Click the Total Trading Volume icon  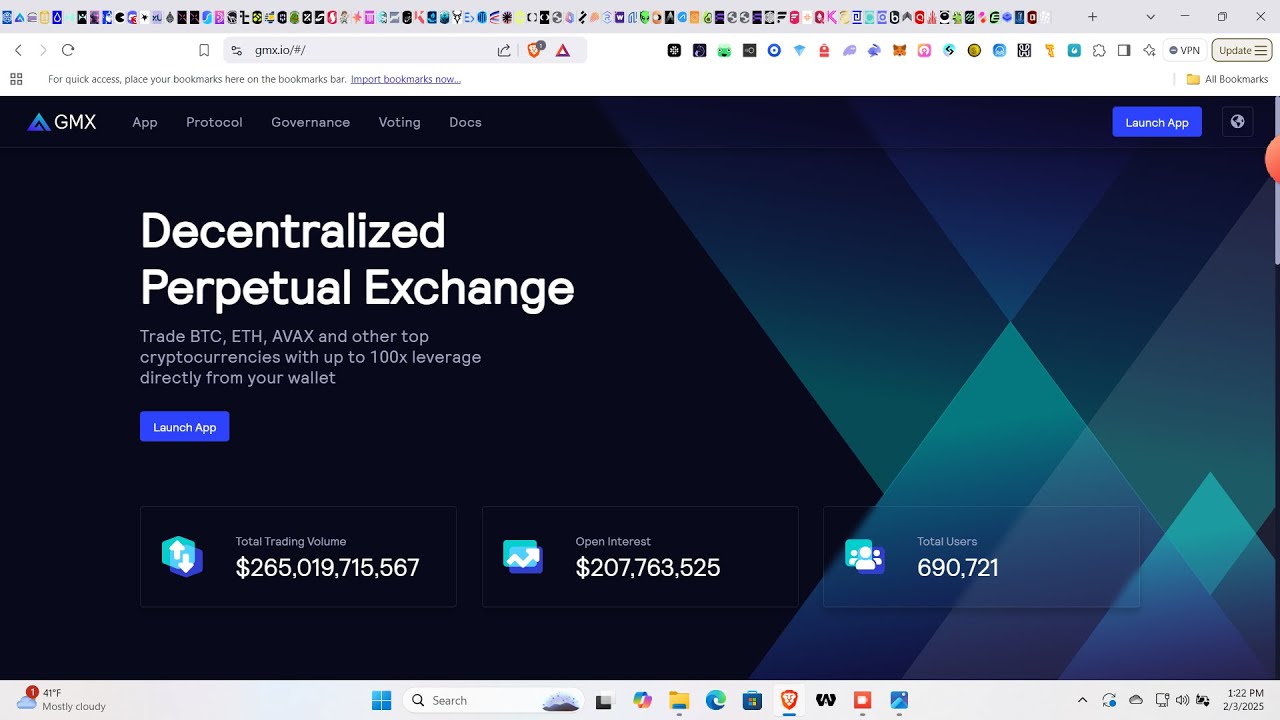point(182,557)
